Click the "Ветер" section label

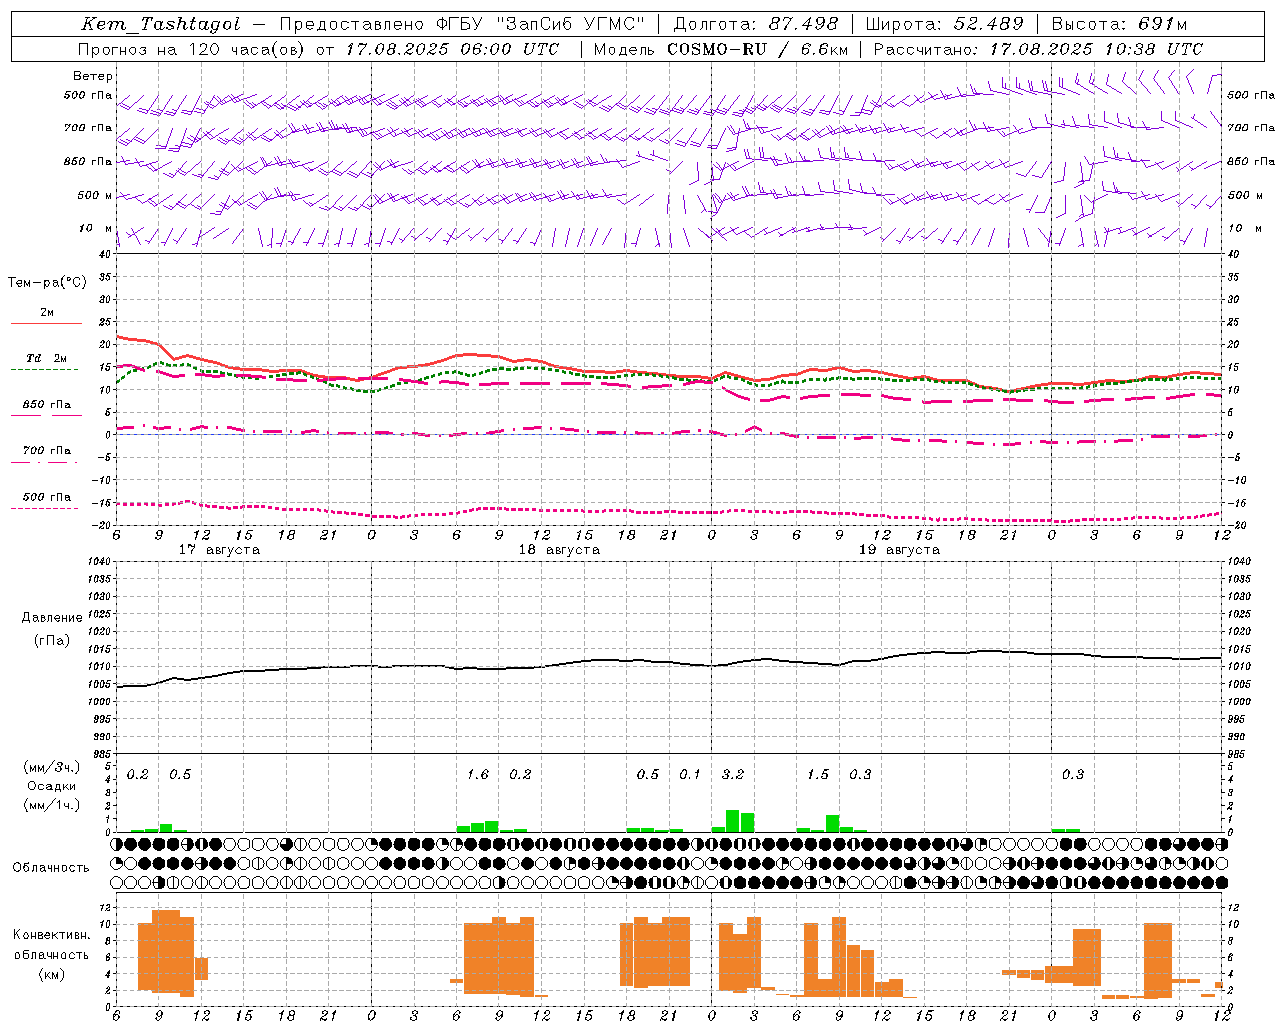click(93, 76)
